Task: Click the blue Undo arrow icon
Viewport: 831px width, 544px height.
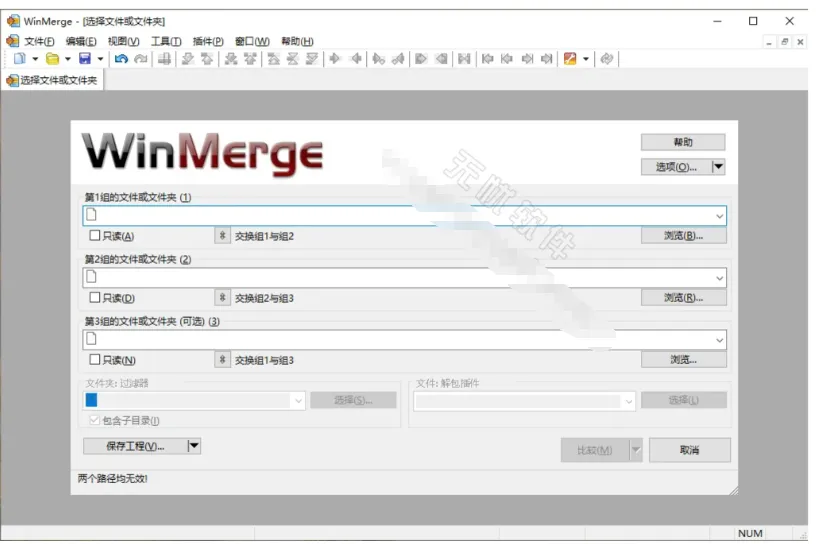Action: point(121,58)
